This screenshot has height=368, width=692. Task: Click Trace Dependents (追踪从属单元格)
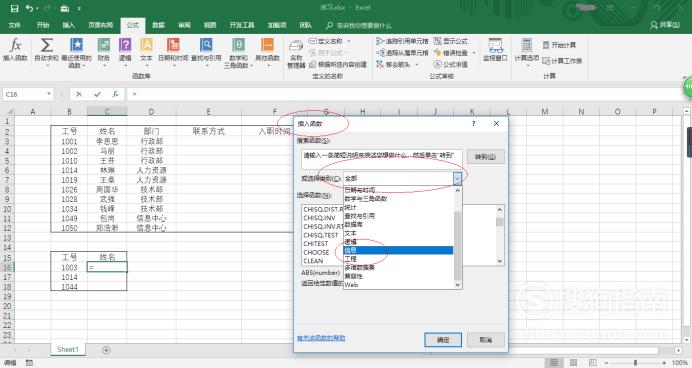(x=402, y=53)
